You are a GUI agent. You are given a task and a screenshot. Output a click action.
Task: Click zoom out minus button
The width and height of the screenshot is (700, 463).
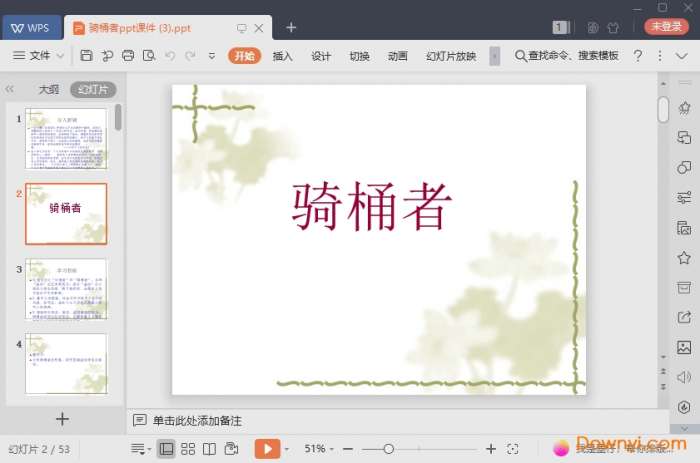click(348, 449)
